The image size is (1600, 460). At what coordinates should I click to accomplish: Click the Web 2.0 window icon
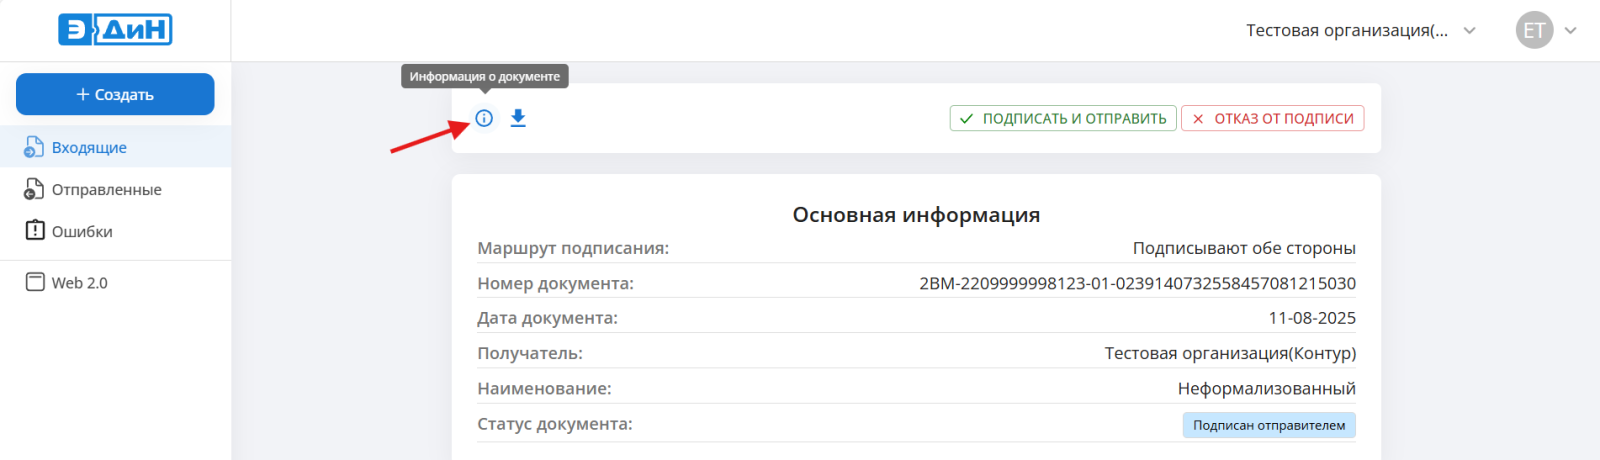click(x=35, y=282)
